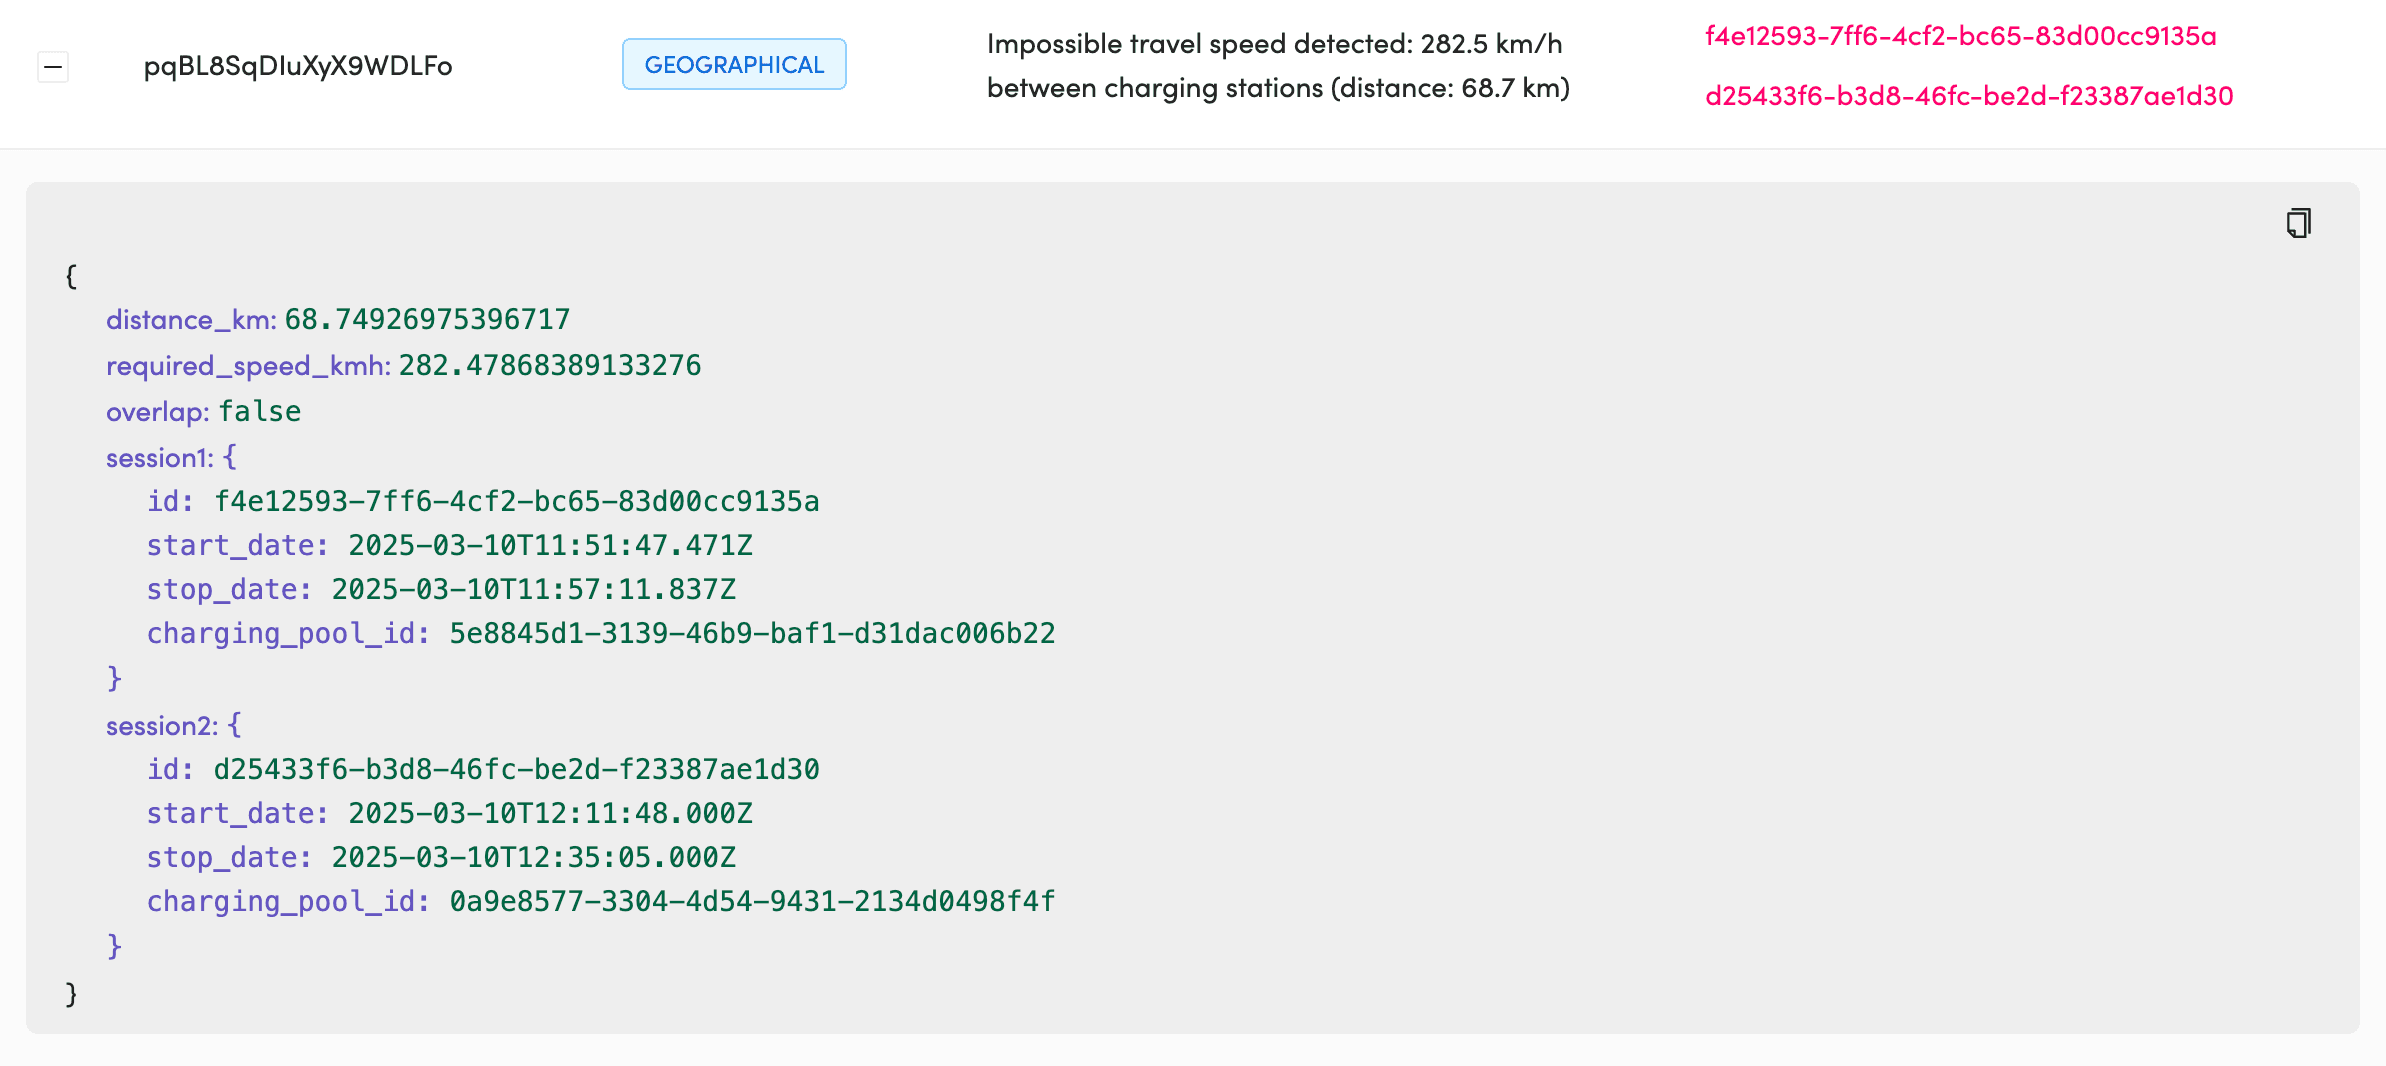The image size is (2386, 1066).
Task: Click the GEOGRAPHICAL type badge
Action: pyautogui.click(x=734, y=65)
